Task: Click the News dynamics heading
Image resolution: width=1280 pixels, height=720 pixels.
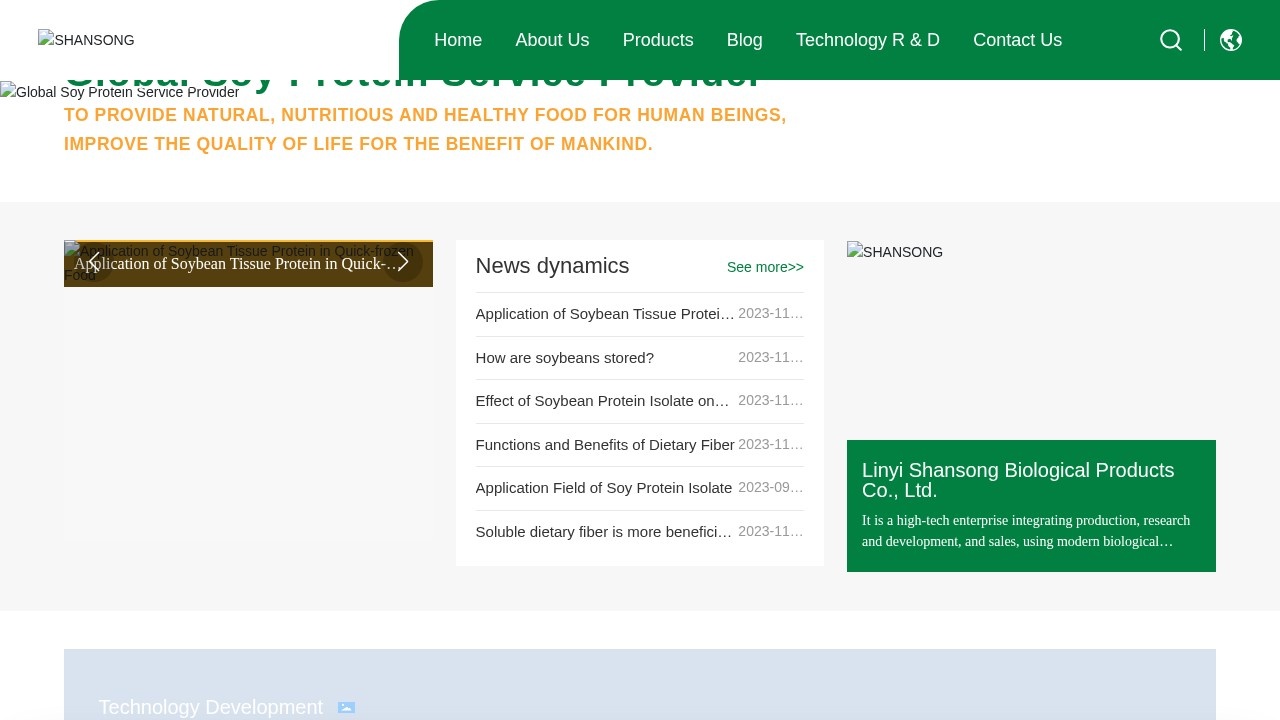Action: click(553, 266)
